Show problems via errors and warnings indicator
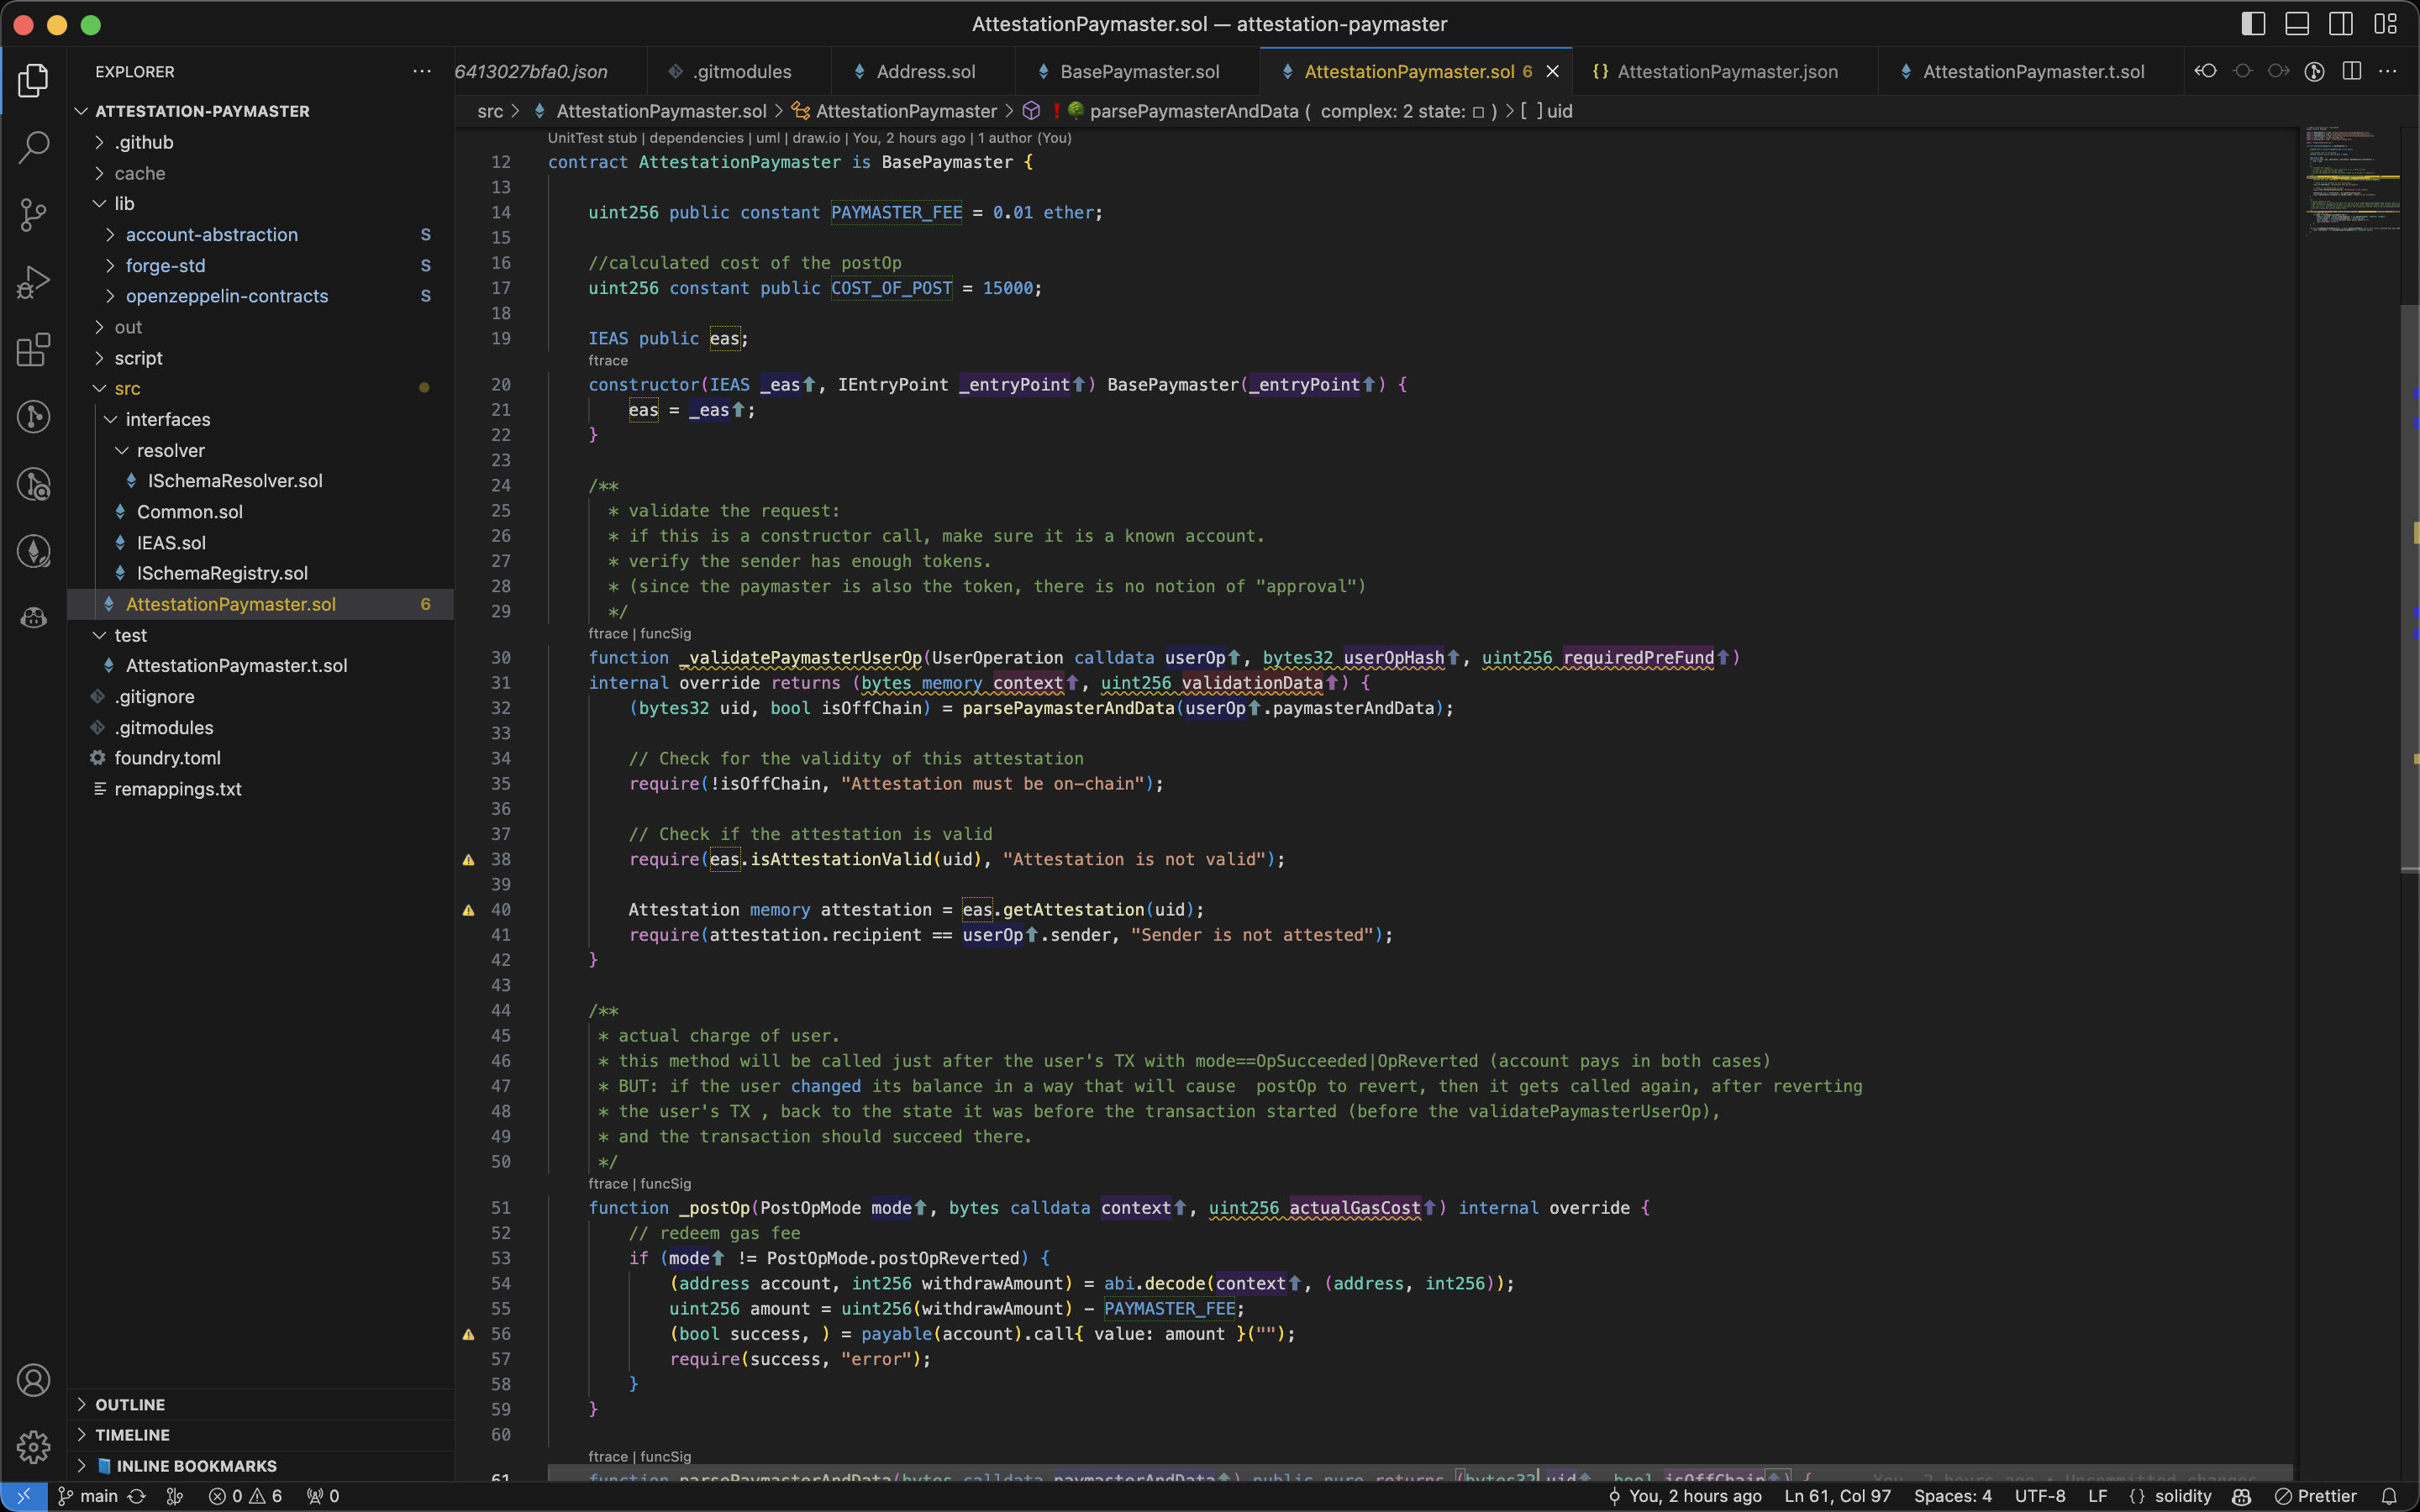This screenshot has width=2420, height=1512. [x=245, y=1496]
